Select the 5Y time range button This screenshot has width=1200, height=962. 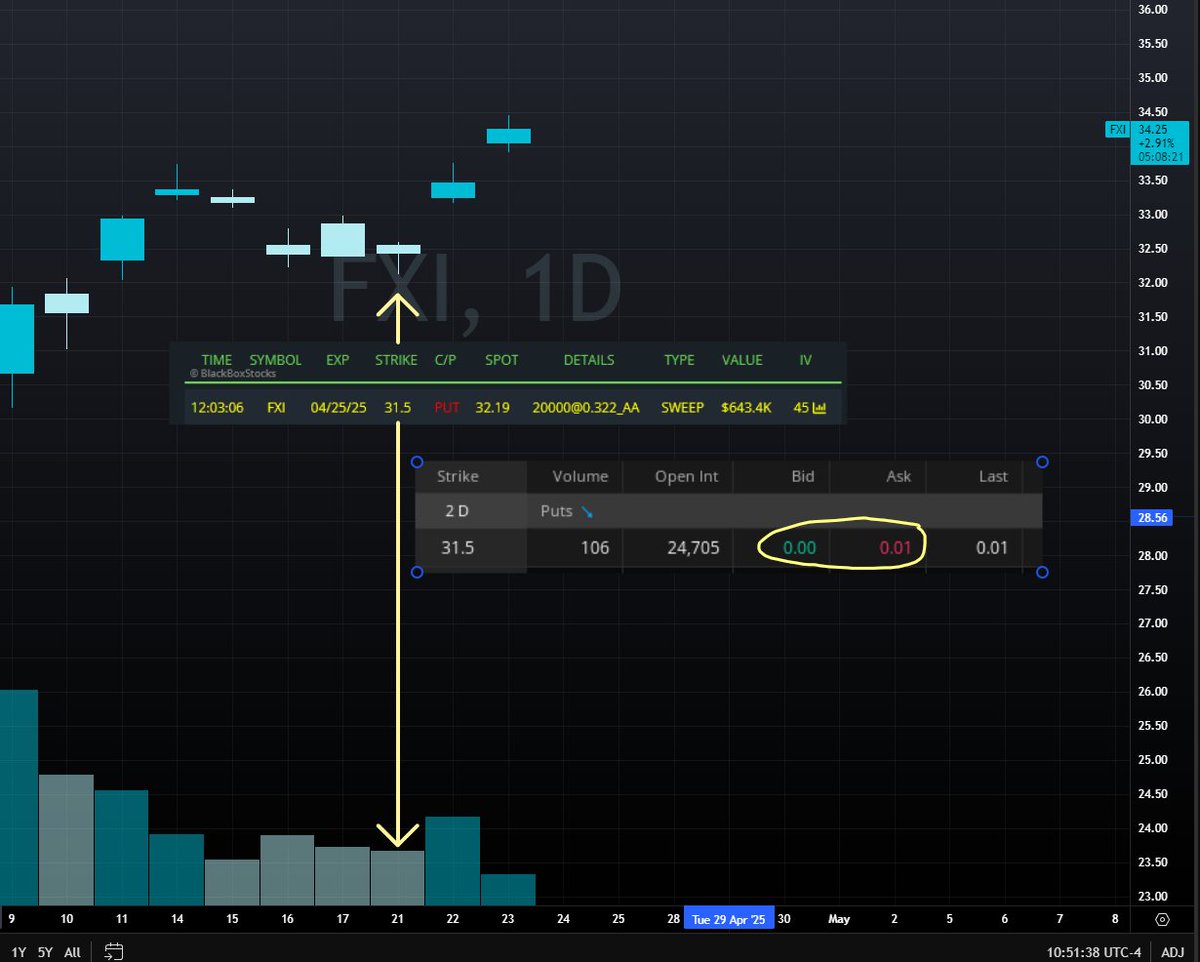pyautogui.click(x=45, y=952)
